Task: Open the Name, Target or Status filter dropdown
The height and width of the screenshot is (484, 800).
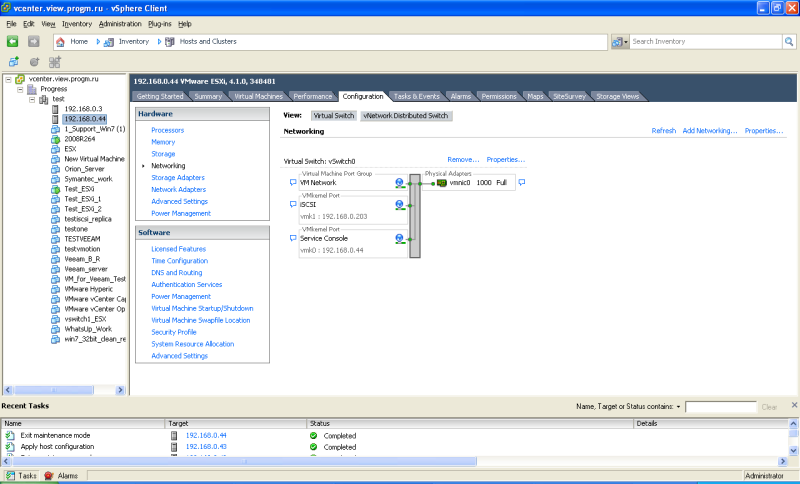Action: (678, 406)
